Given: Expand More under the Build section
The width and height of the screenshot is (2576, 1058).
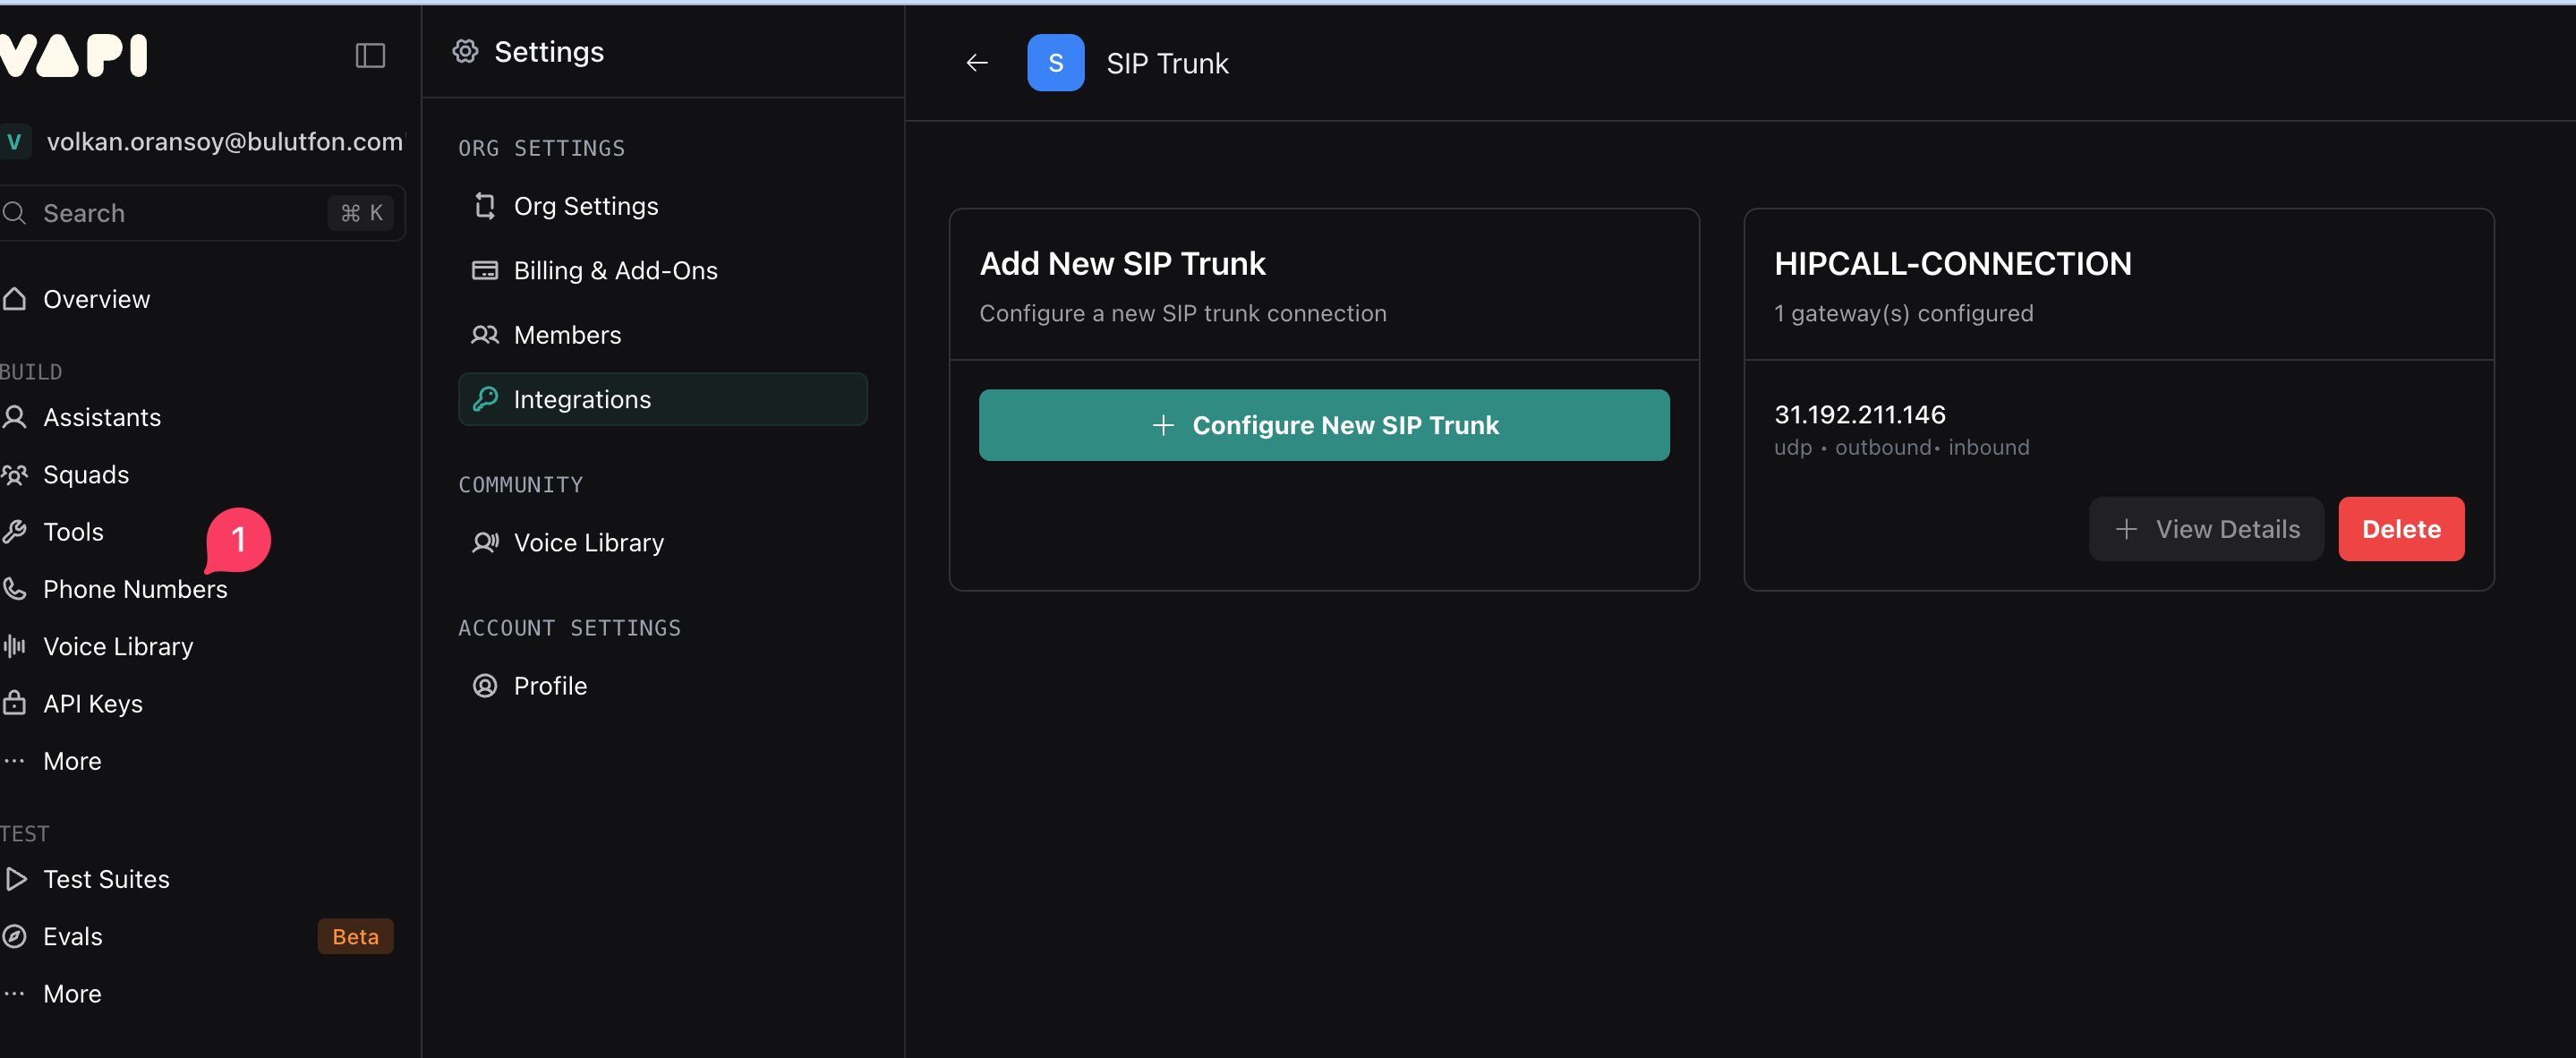Looking at the screenshot, I should (72, 761).
